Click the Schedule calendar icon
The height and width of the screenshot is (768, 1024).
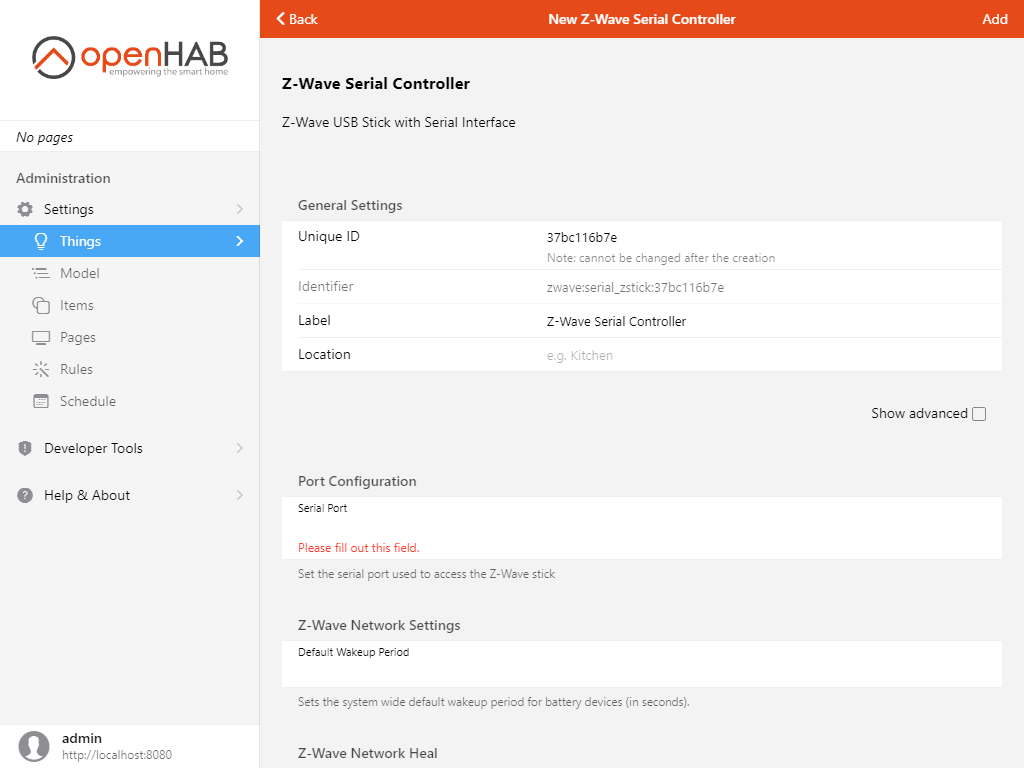coord(41,401)
